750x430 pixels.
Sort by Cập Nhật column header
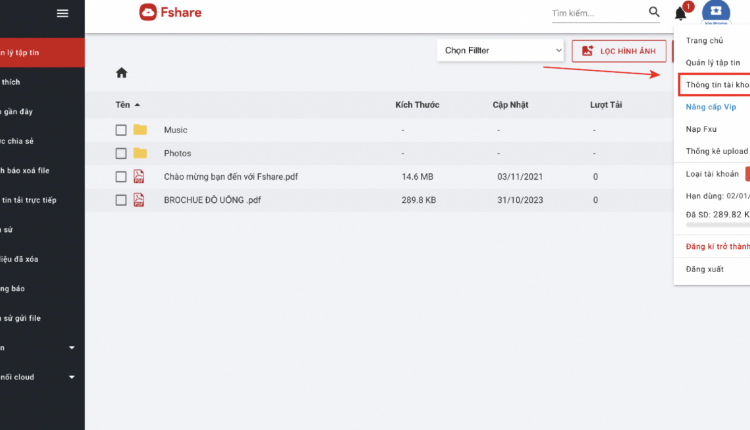pos(510,105)
